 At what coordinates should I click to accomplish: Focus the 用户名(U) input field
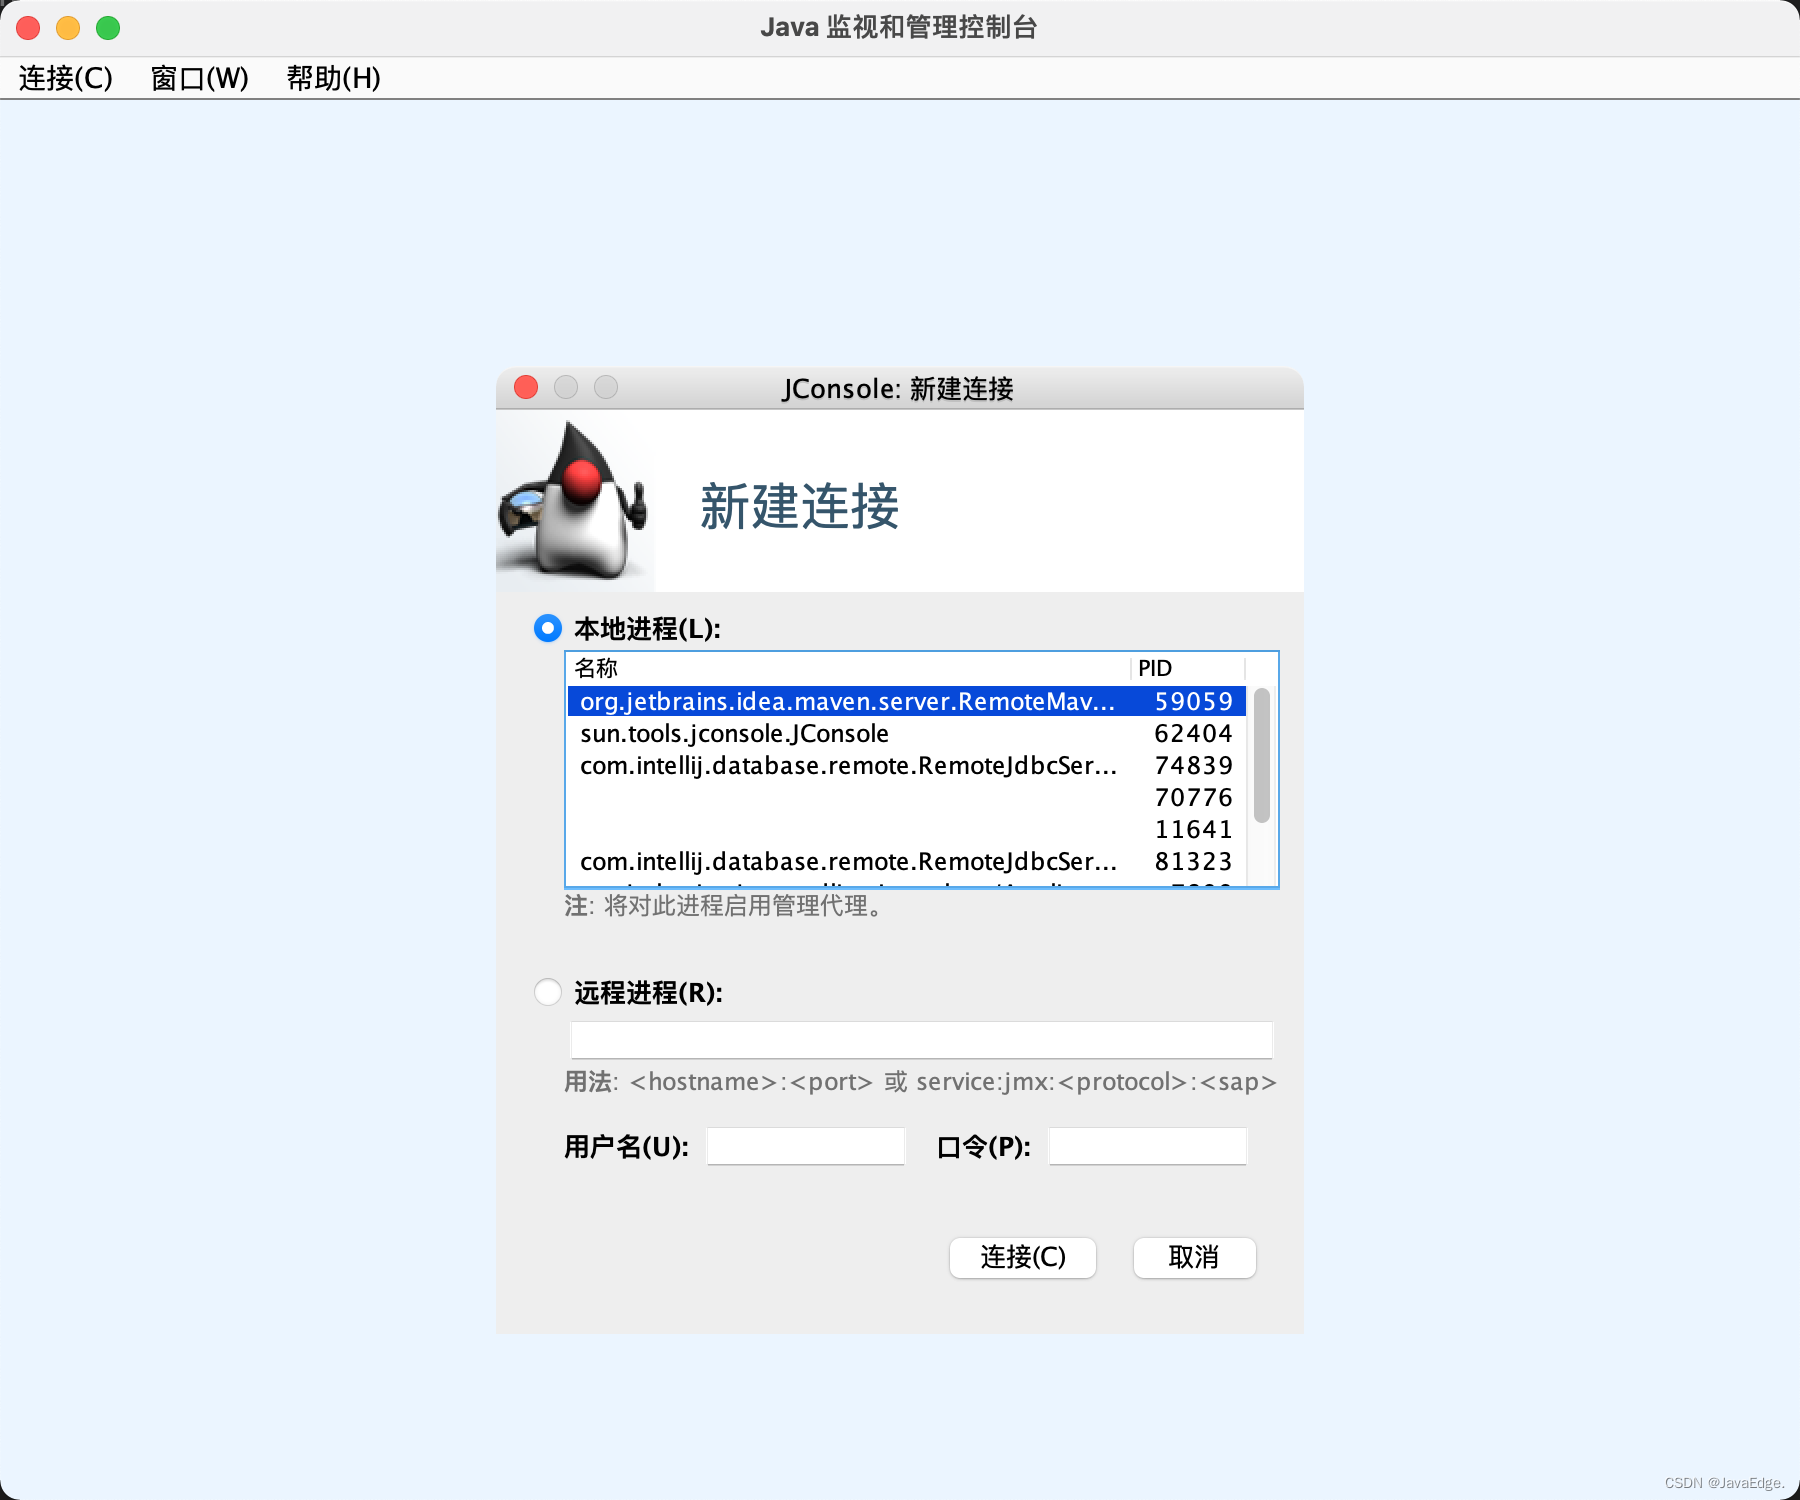[806, 1146]
